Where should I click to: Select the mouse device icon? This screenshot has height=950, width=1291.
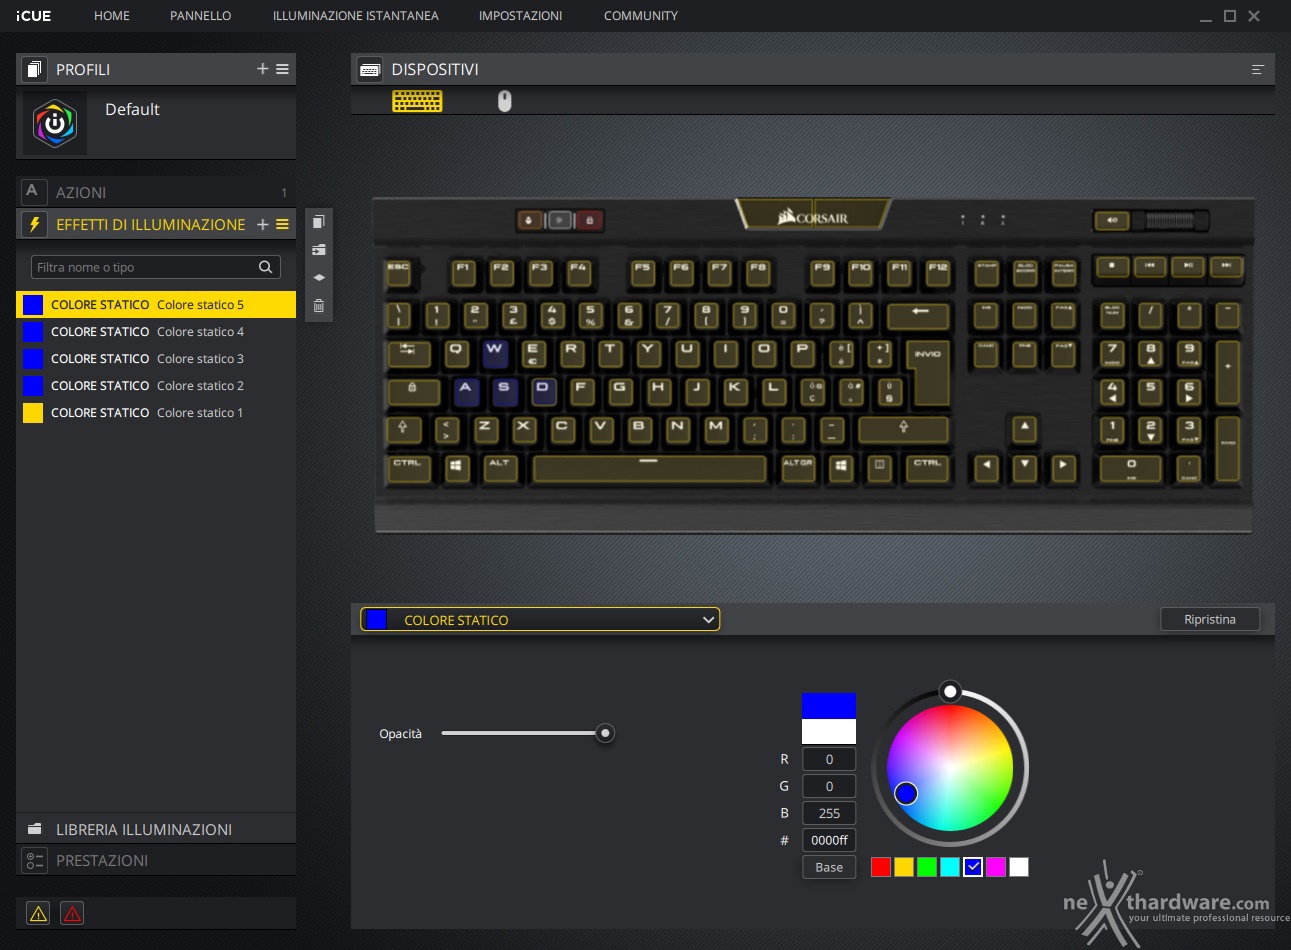(505, 101)
